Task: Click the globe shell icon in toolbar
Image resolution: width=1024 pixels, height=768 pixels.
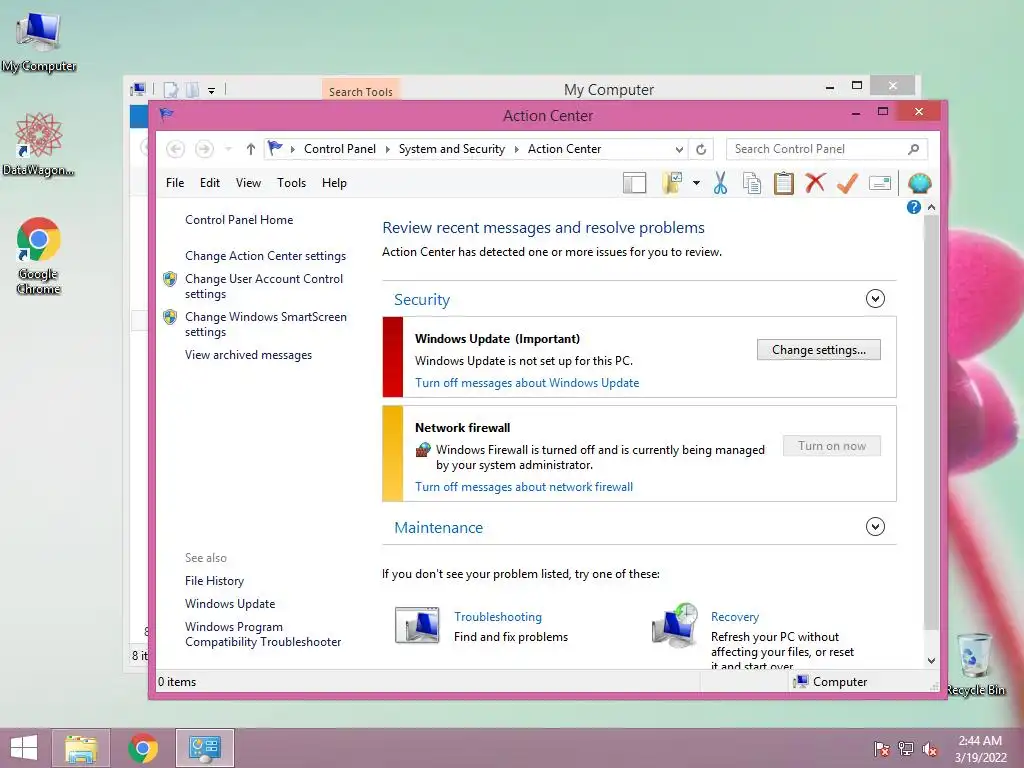Action: [919, 184]
